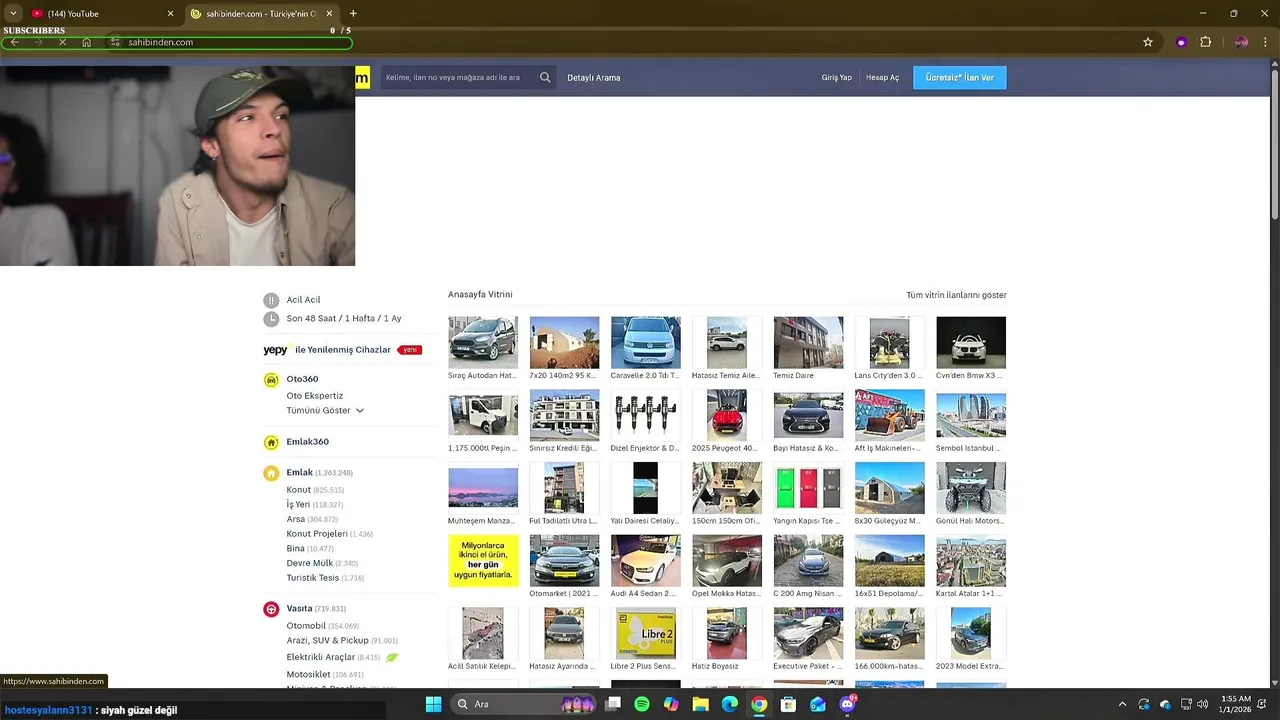Open the Oto Ekspertiz link
This screenshot has width=1280, height=720.
pos(314,396)
